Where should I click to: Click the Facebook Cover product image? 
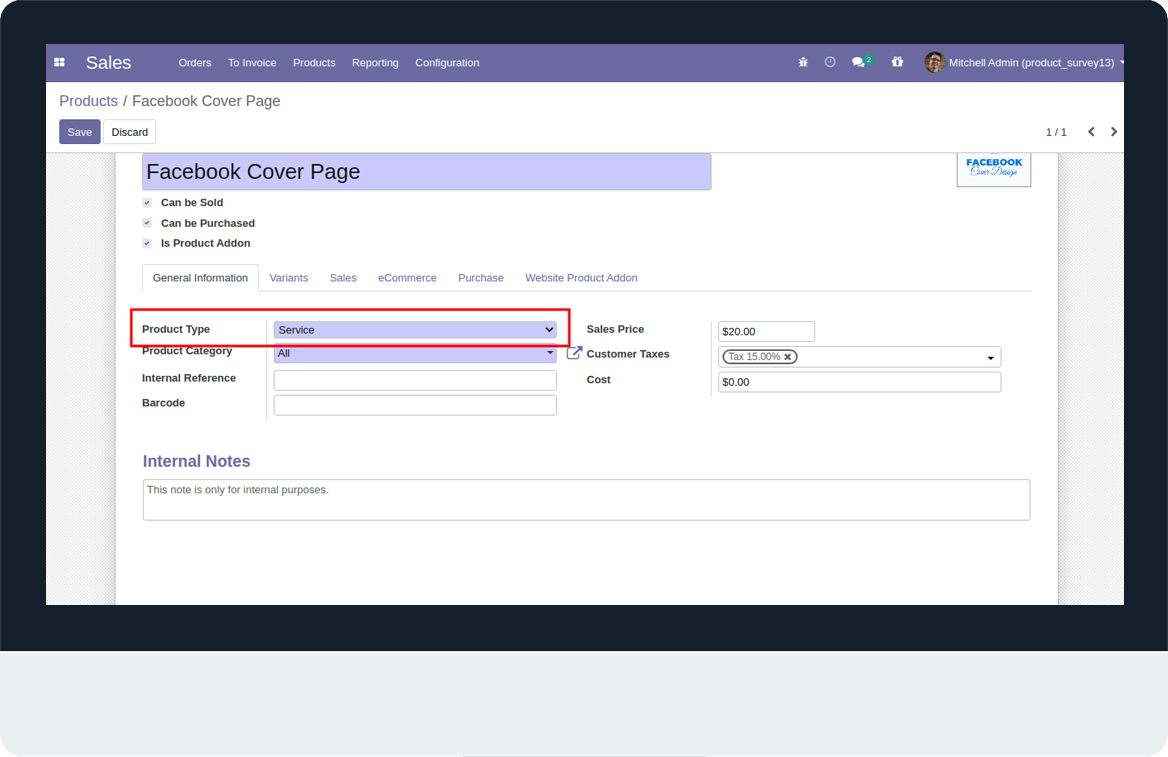pyautogui.click(x=994, y=169)
